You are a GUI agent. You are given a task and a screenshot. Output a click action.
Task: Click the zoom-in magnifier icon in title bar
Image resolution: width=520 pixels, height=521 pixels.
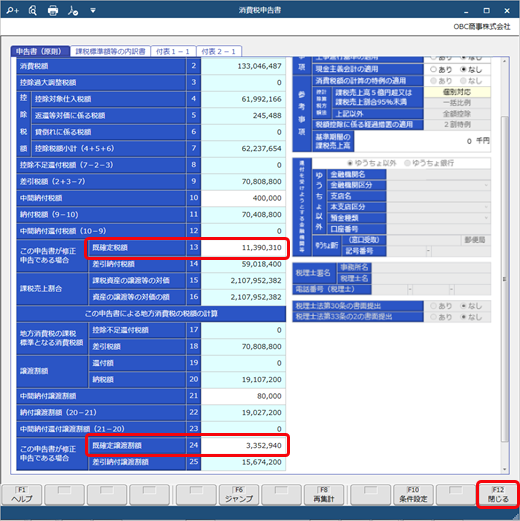click(x=12, y=11)
